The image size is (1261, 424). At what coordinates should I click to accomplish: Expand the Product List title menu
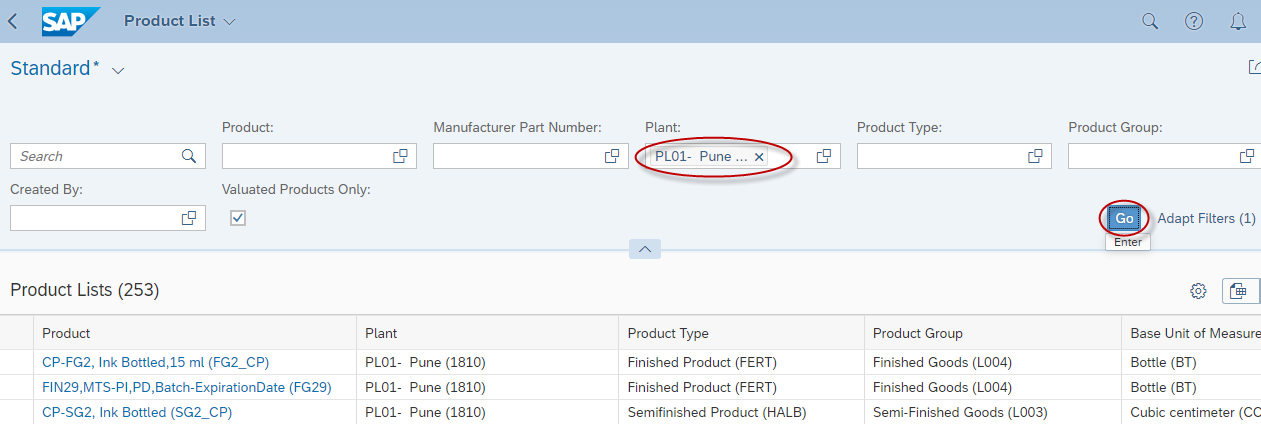click(x=230, y=21)
